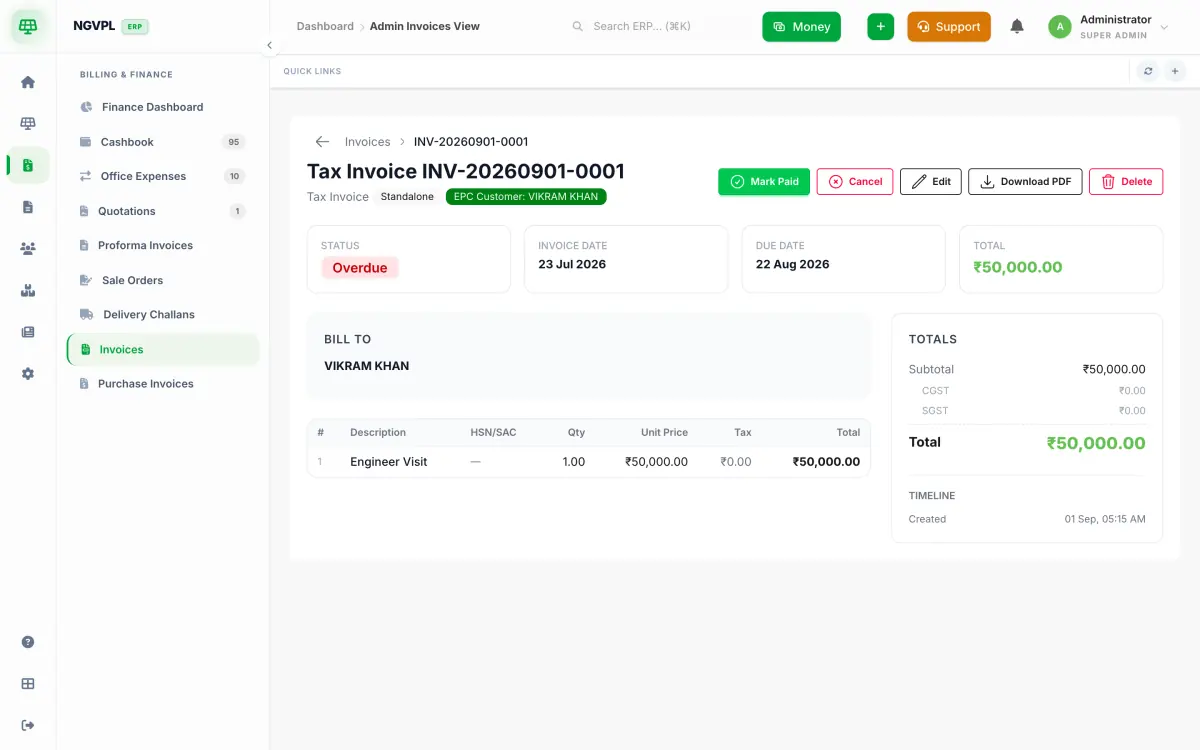
Task: Open Proforma Invoices in the sidebar
Action: (163, 245)
